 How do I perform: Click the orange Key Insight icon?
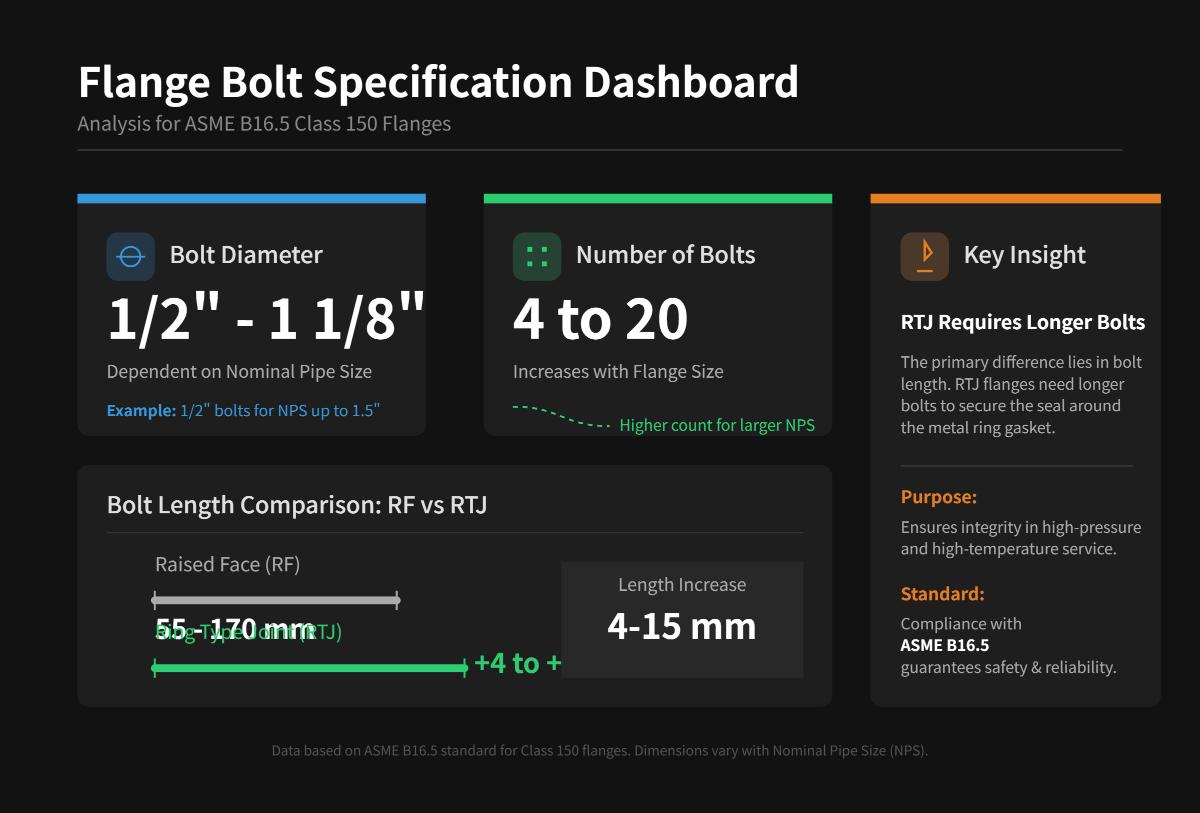(x=924, y=256)
